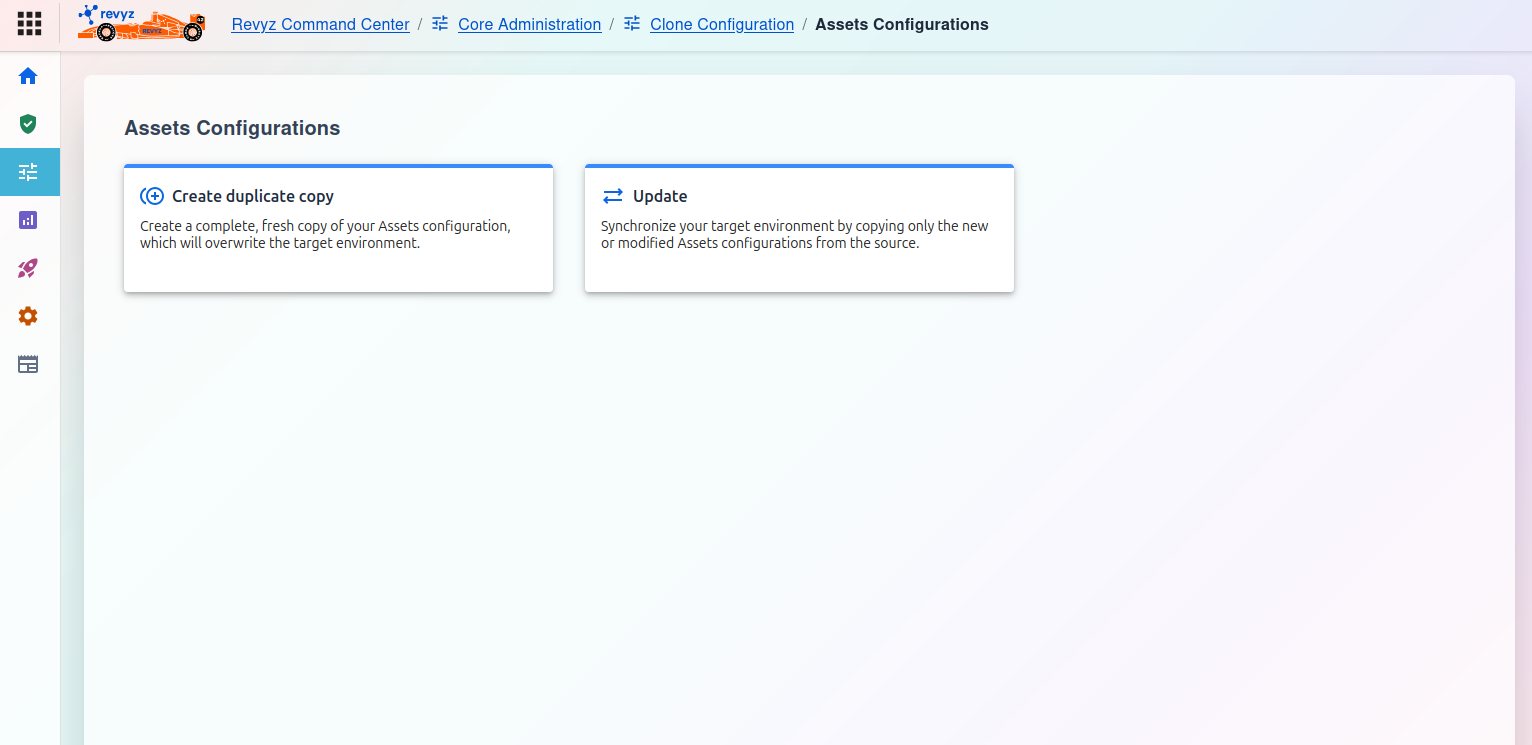This screenshot has height=745, width=1532.
Task: Open the purple chart sidebar icon
Action: pos(28,220)
